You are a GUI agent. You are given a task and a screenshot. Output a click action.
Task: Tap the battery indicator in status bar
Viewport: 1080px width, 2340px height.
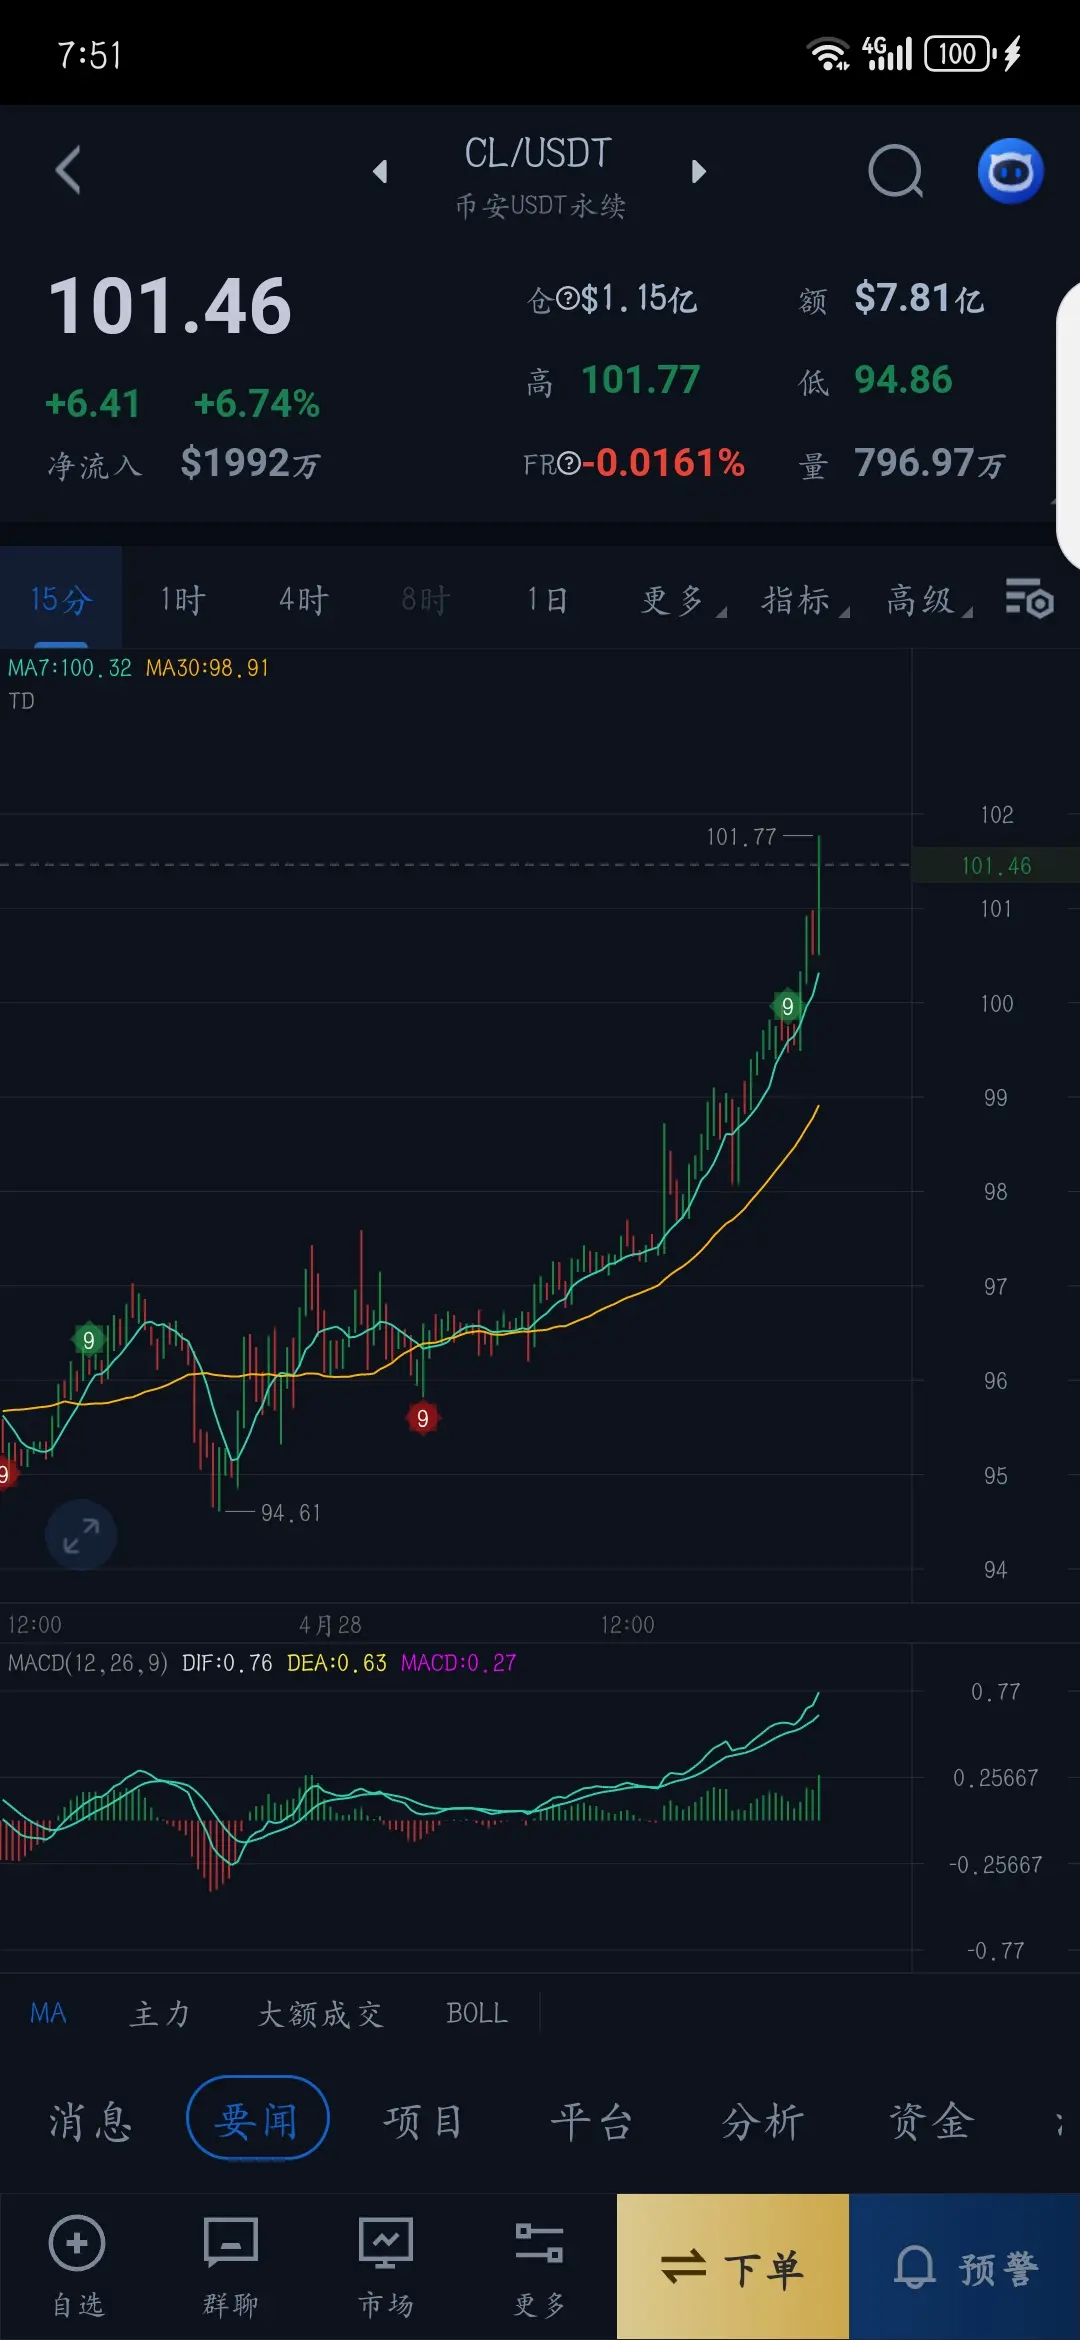[x=959, y=53]
